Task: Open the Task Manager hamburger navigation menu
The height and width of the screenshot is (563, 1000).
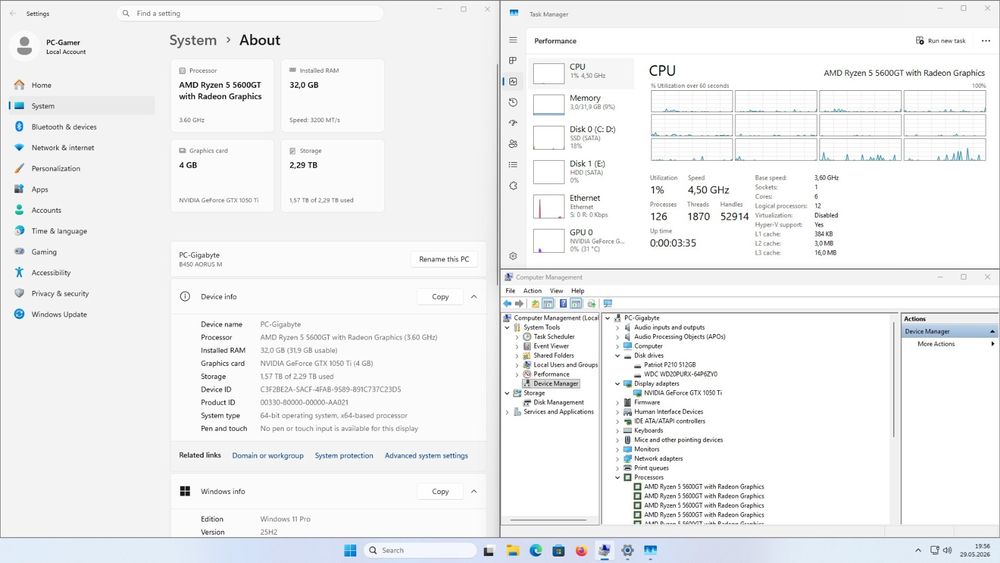Action: click(513, 40)
